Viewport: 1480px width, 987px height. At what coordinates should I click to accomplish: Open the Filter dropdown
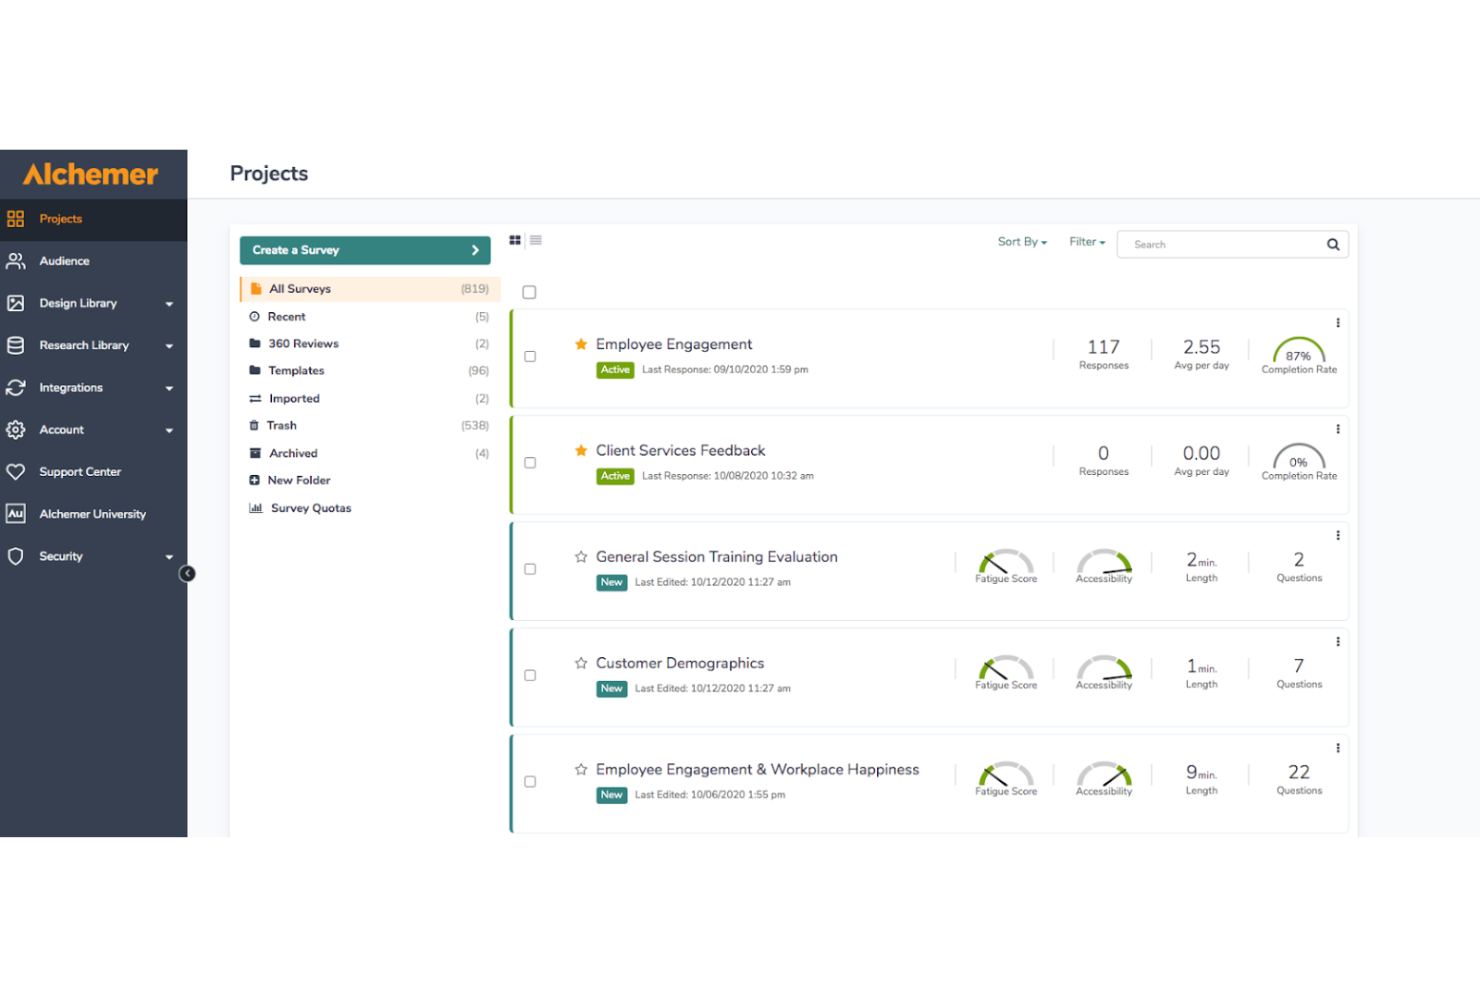[x=1087, y=242]
